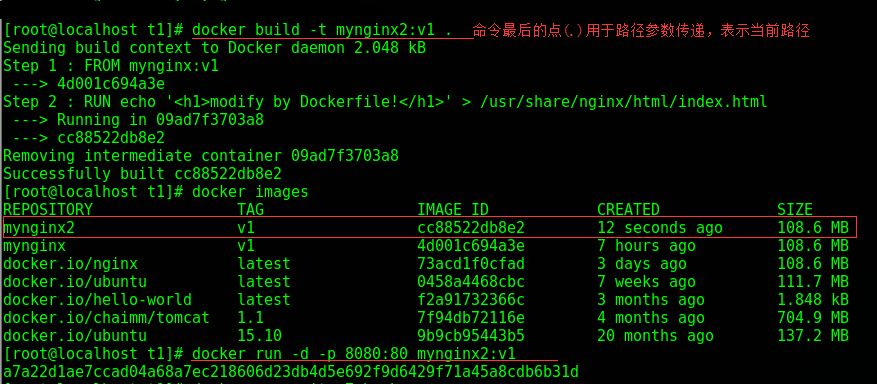This screenshot has height=384, width=877.
Task: Click the 'docker images' command
Action: coord(251,192)
